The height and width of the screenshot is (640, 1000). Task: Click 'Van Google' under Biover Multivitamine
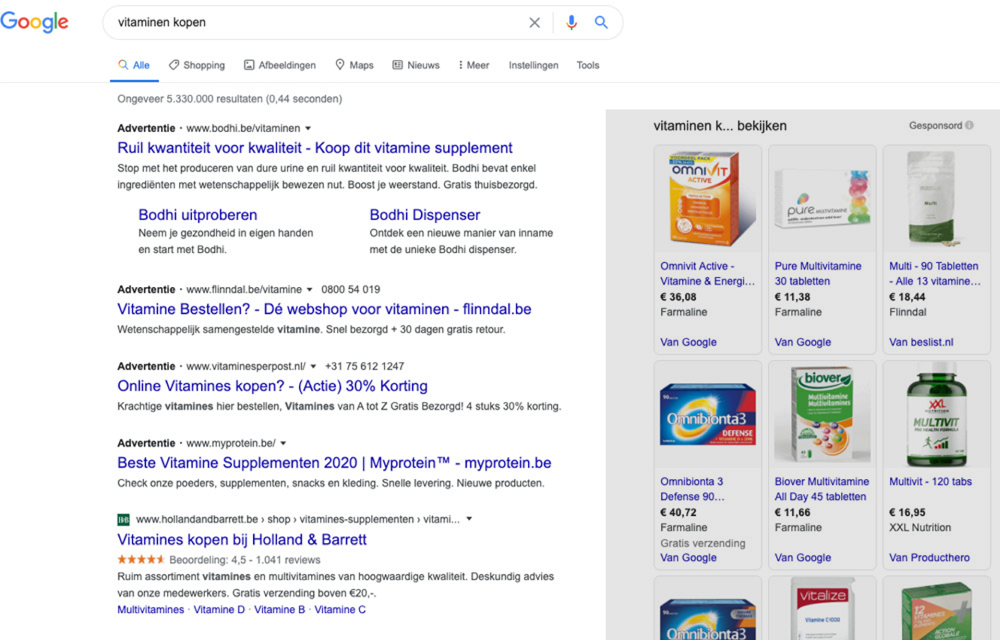click(x=802, y=558)
